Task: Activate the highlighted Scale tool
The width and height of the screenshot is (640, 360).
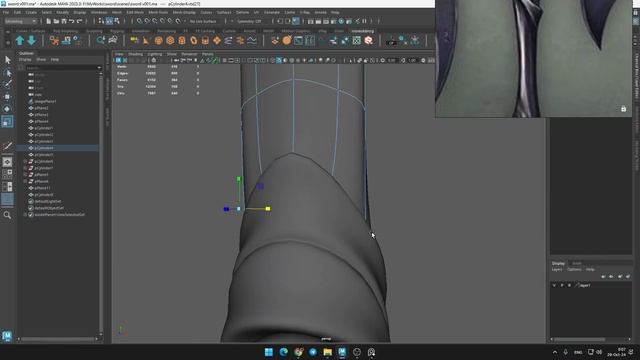Action: (7, 121)
